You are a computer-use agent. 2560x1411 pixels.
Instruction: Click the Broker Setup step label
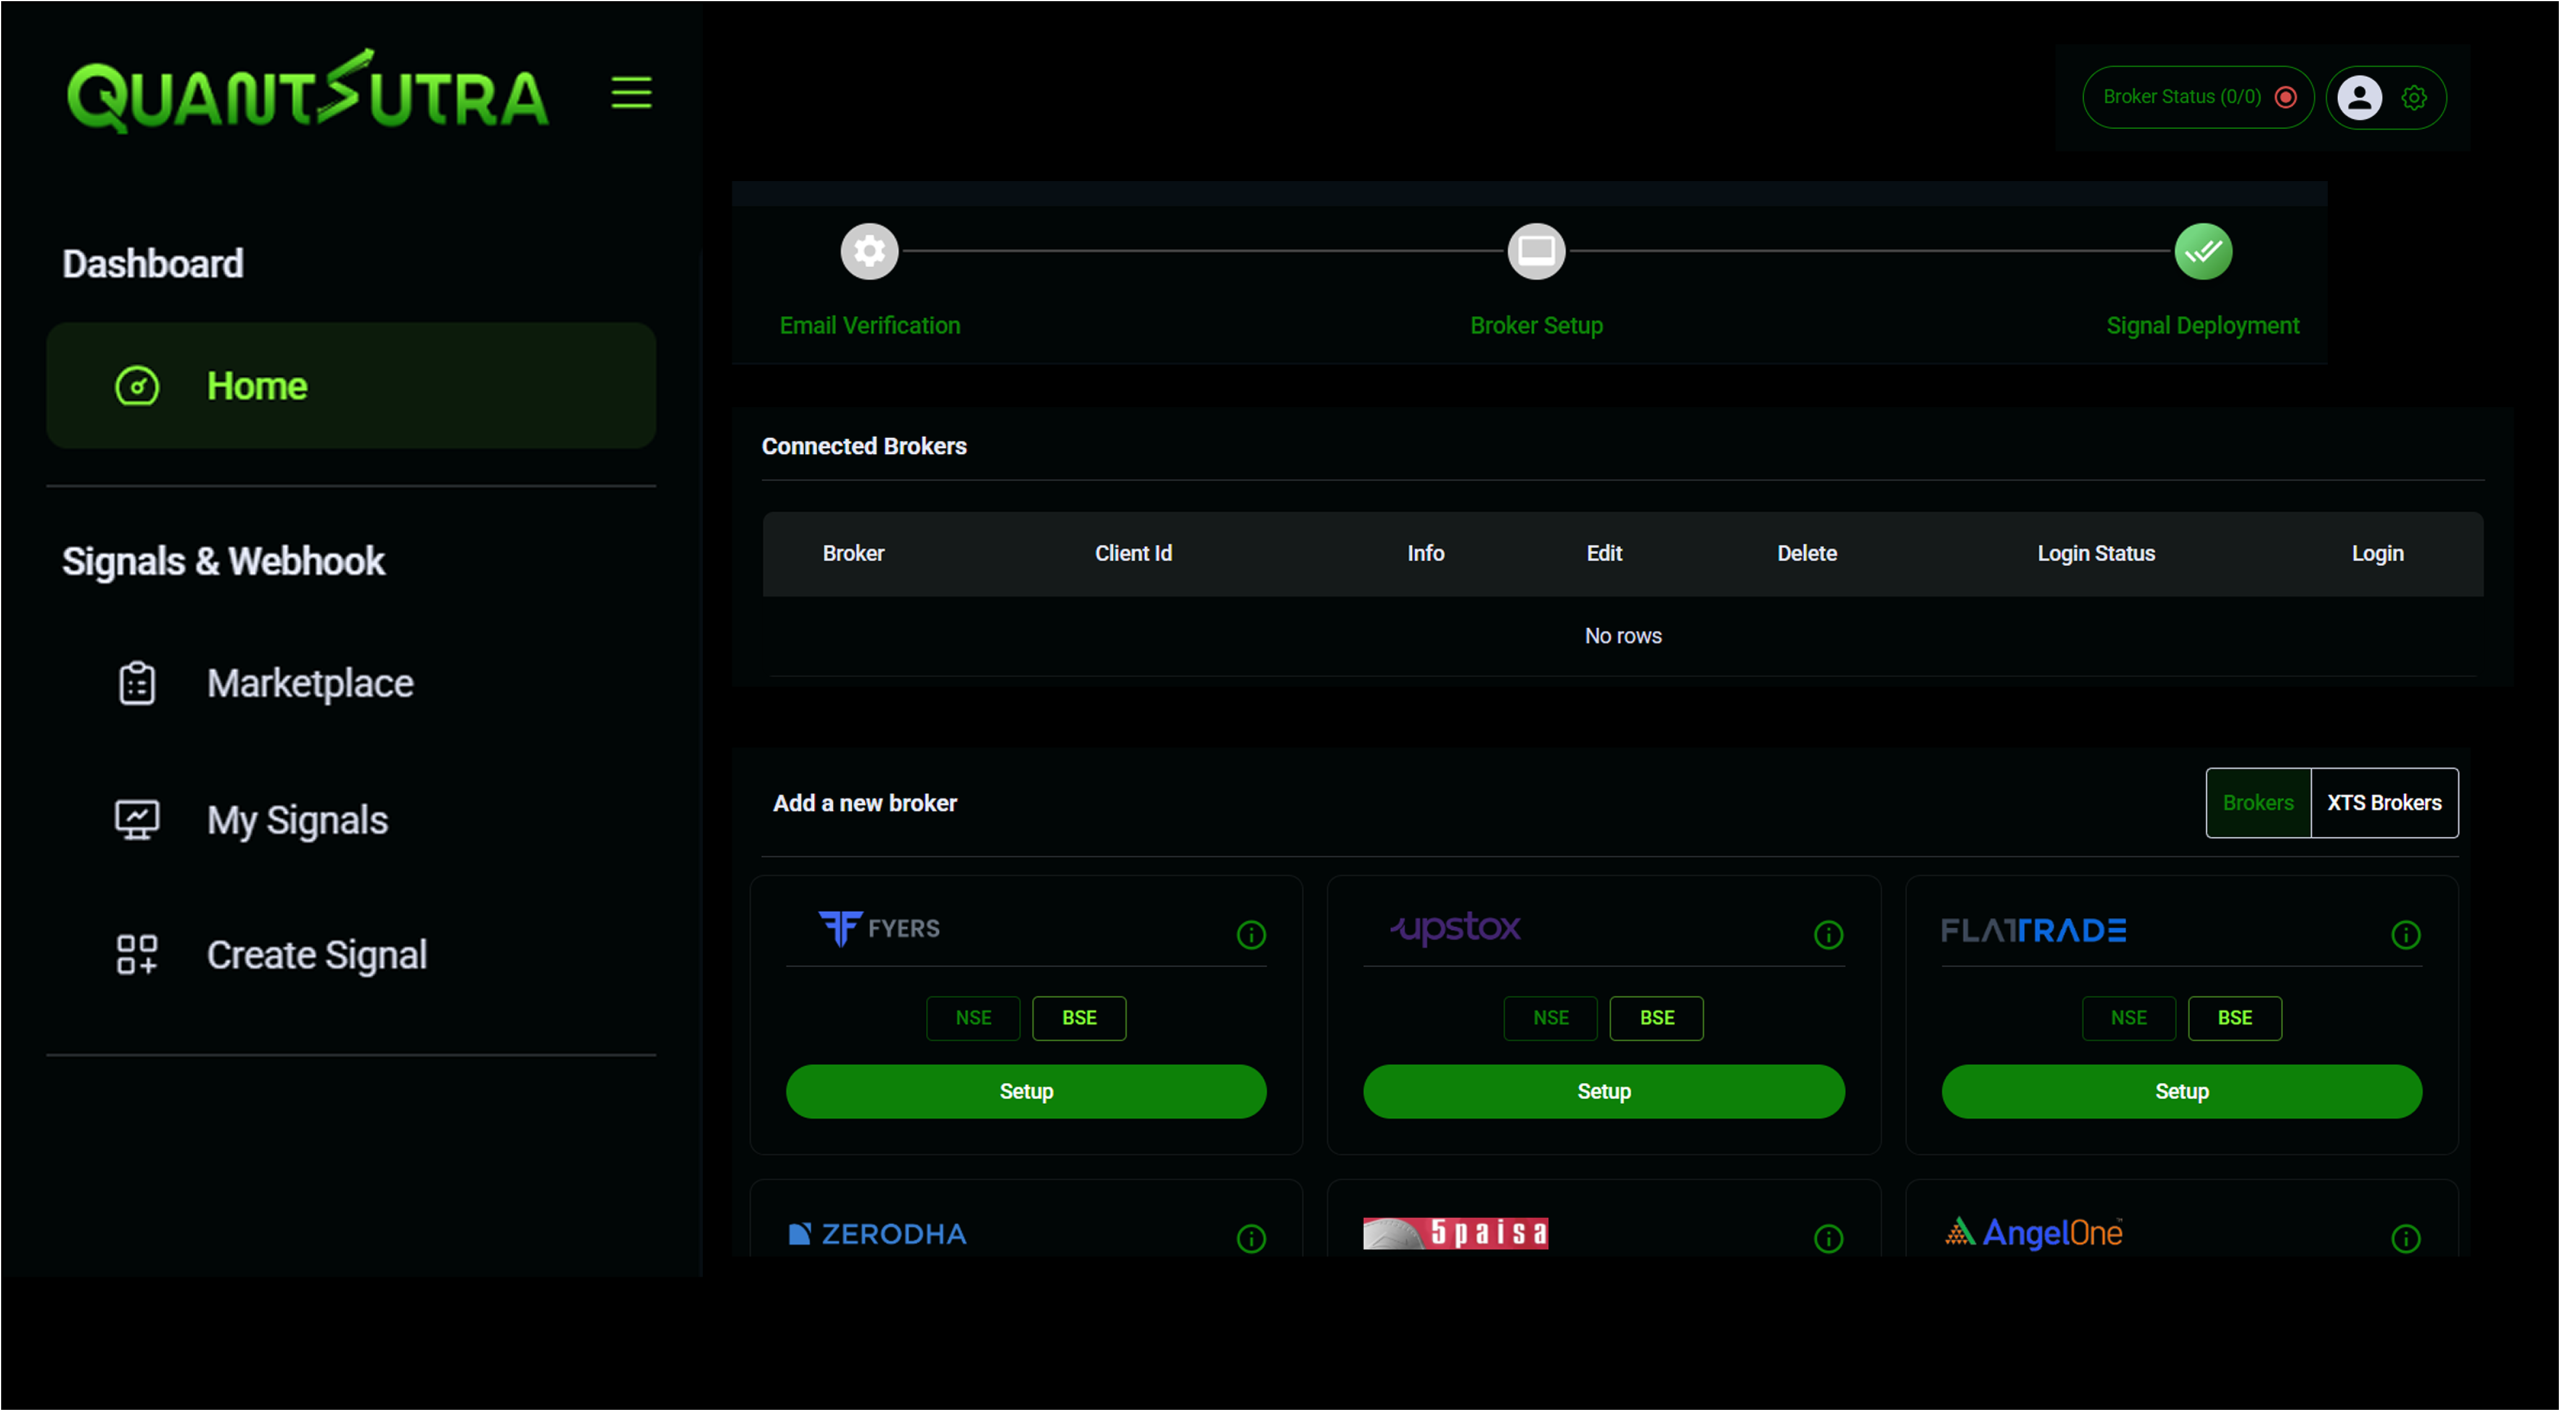(1536, 325)
